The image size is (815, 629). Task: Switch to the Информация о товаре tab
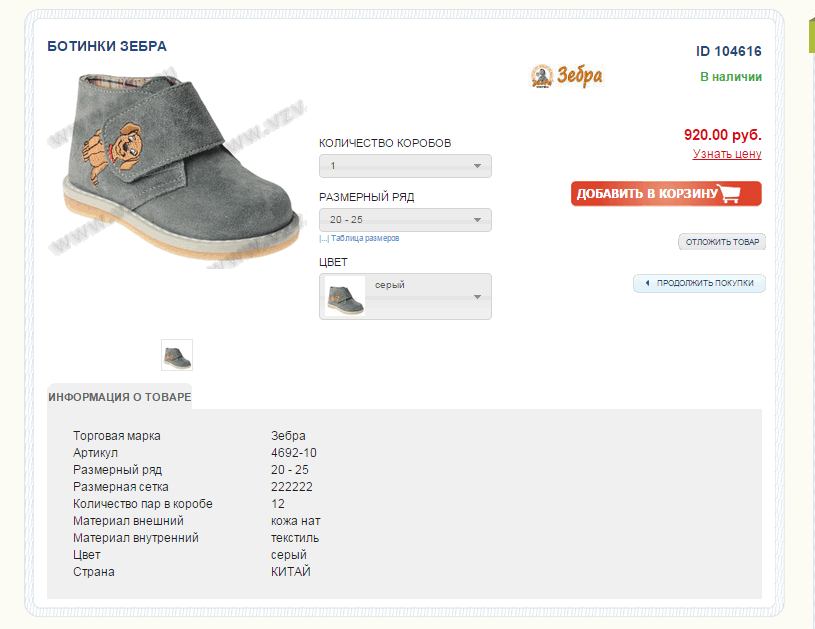point(119,397)
